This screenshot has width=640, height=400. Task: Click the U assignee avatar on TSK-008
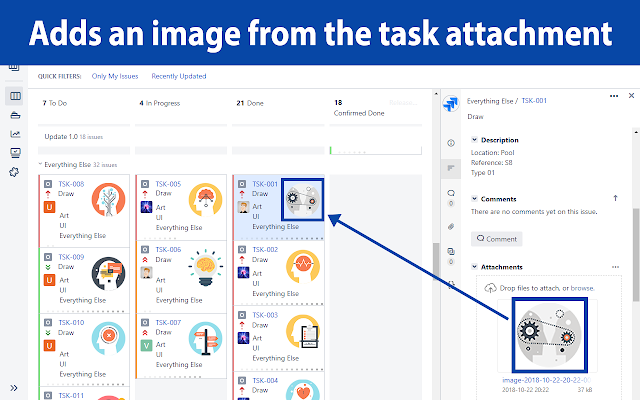(x=49, y=207)
